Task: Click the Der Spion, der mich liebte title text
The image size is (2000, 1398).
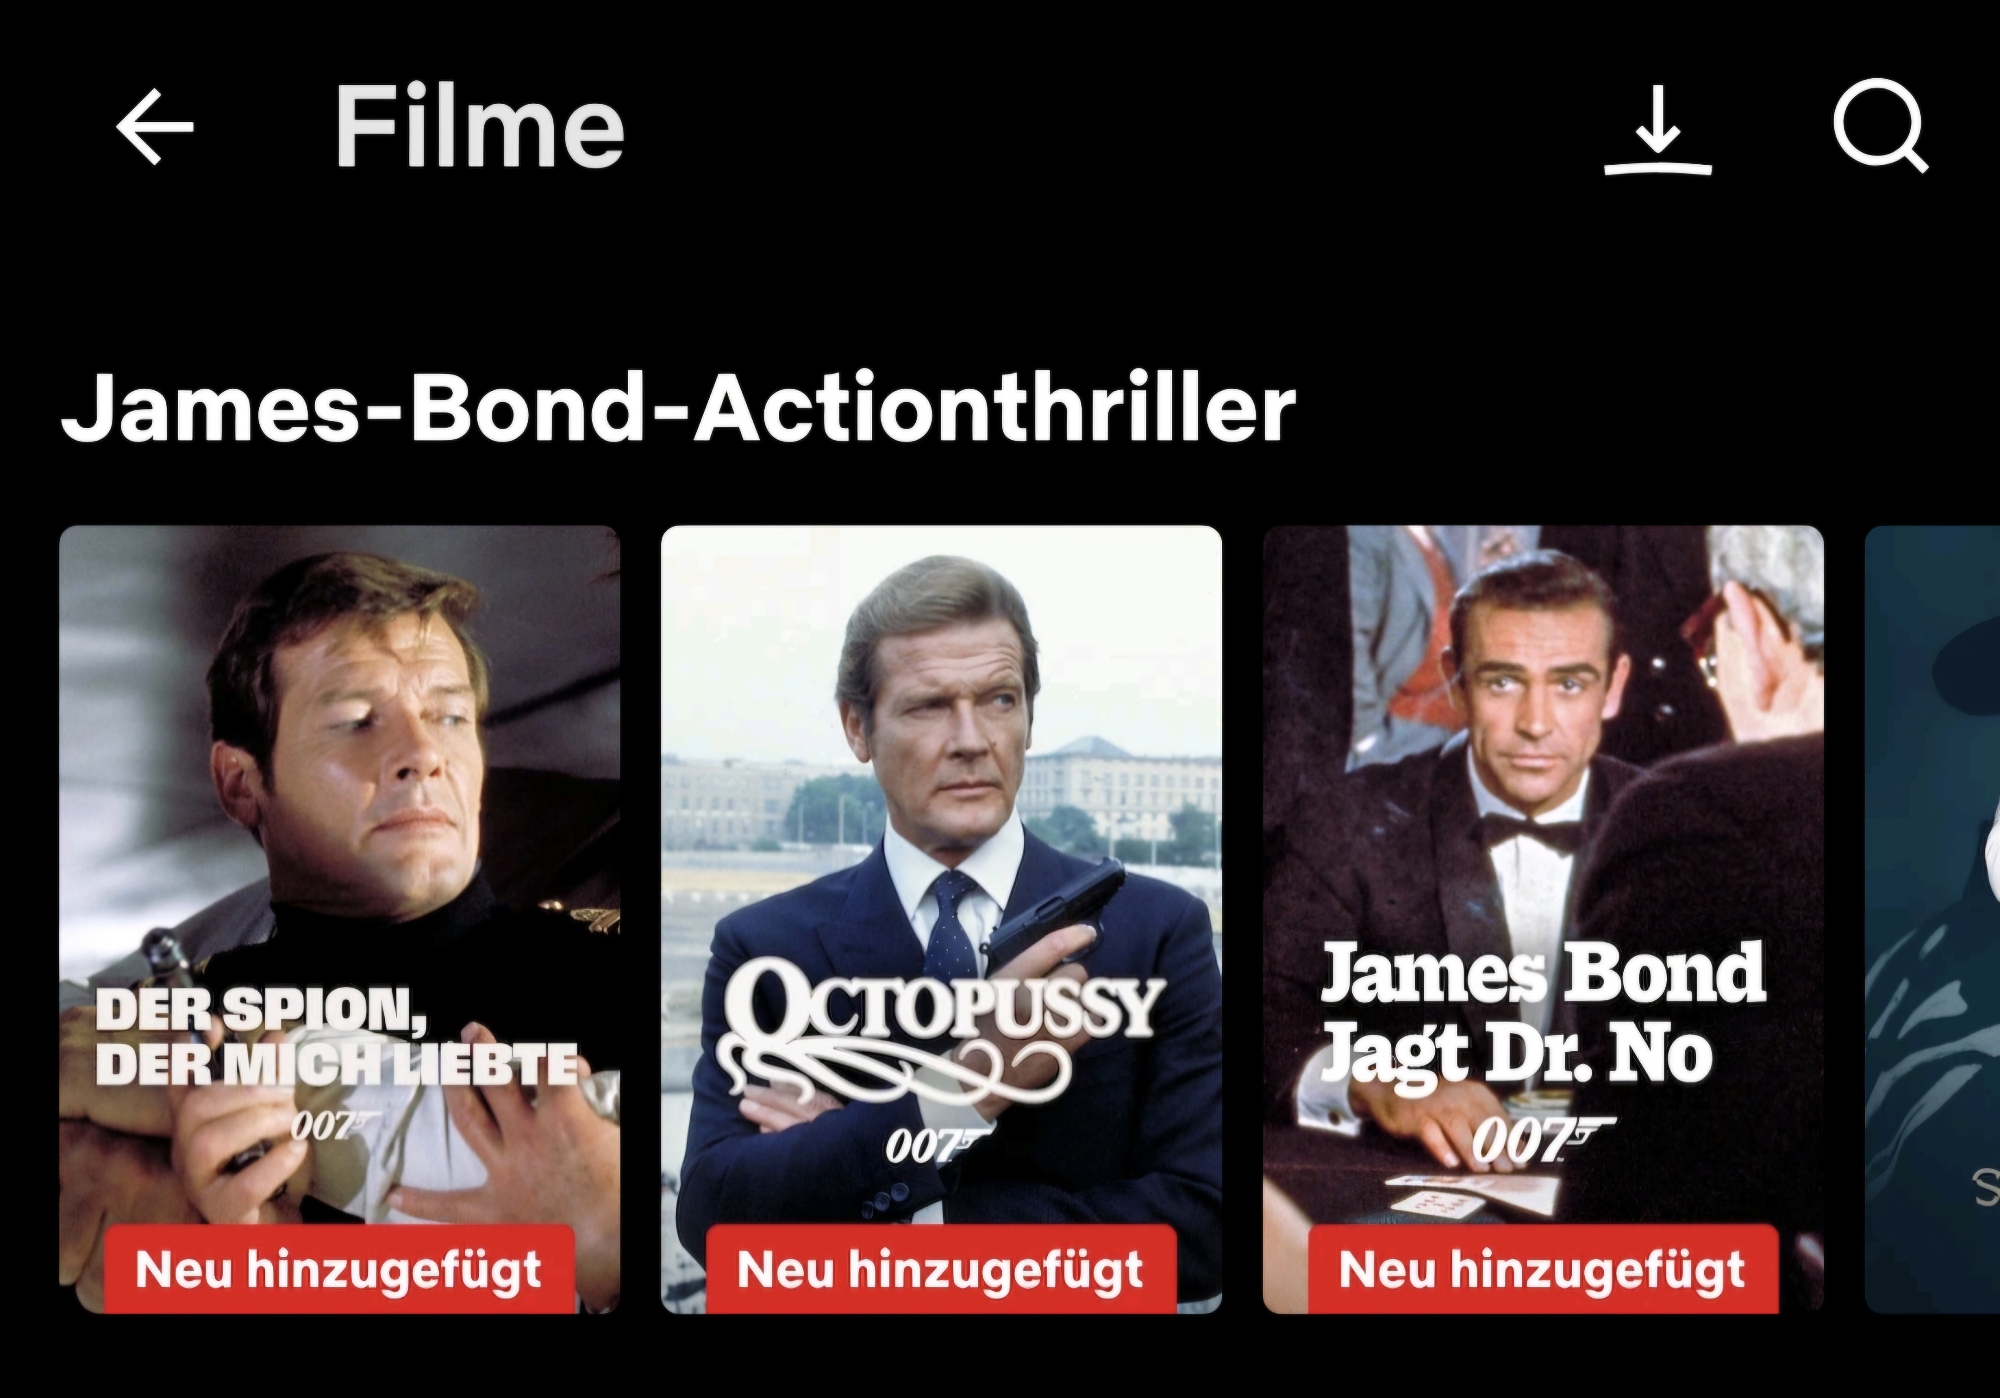Action: pos(337,1036)
